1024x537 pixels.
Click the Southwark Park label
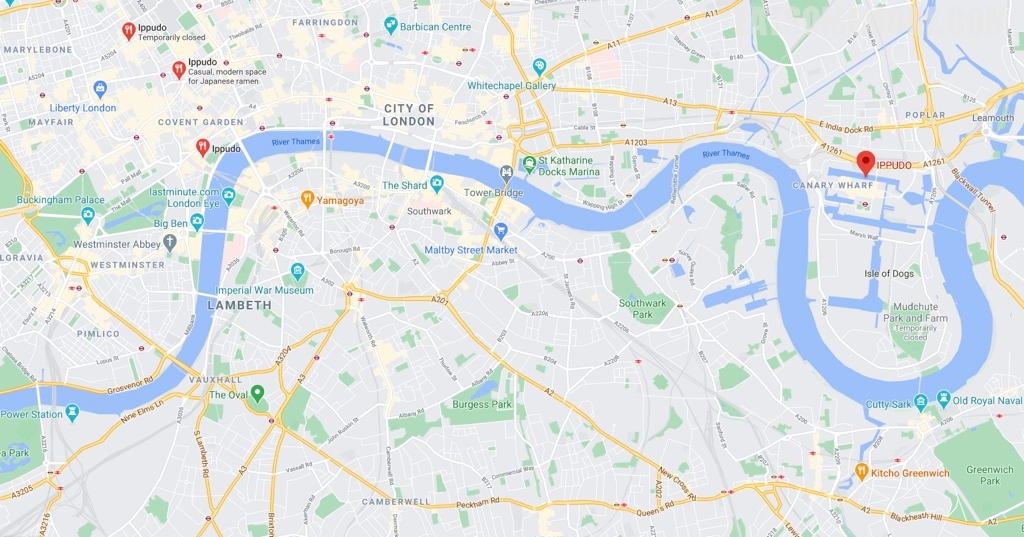pyautogui.click(x=643, y=308)
